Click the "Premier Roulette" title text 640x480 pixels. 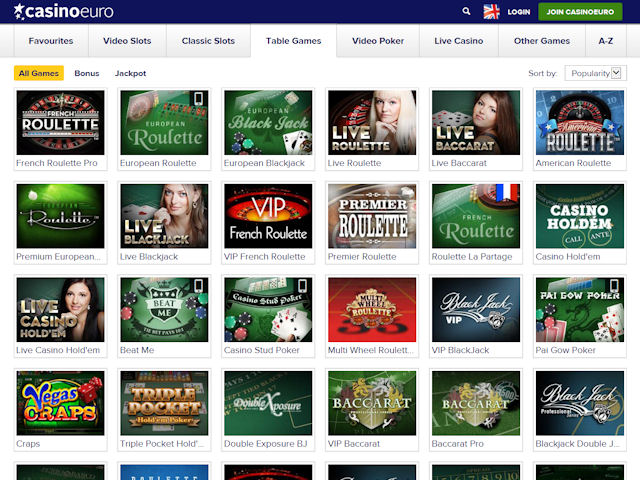[x=362, y=257]
